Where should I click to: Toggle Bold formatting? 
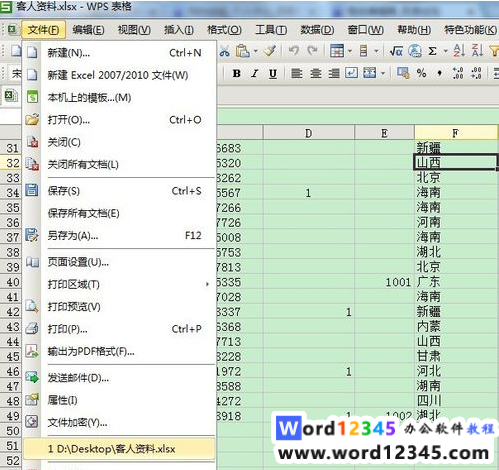[237, 73]
